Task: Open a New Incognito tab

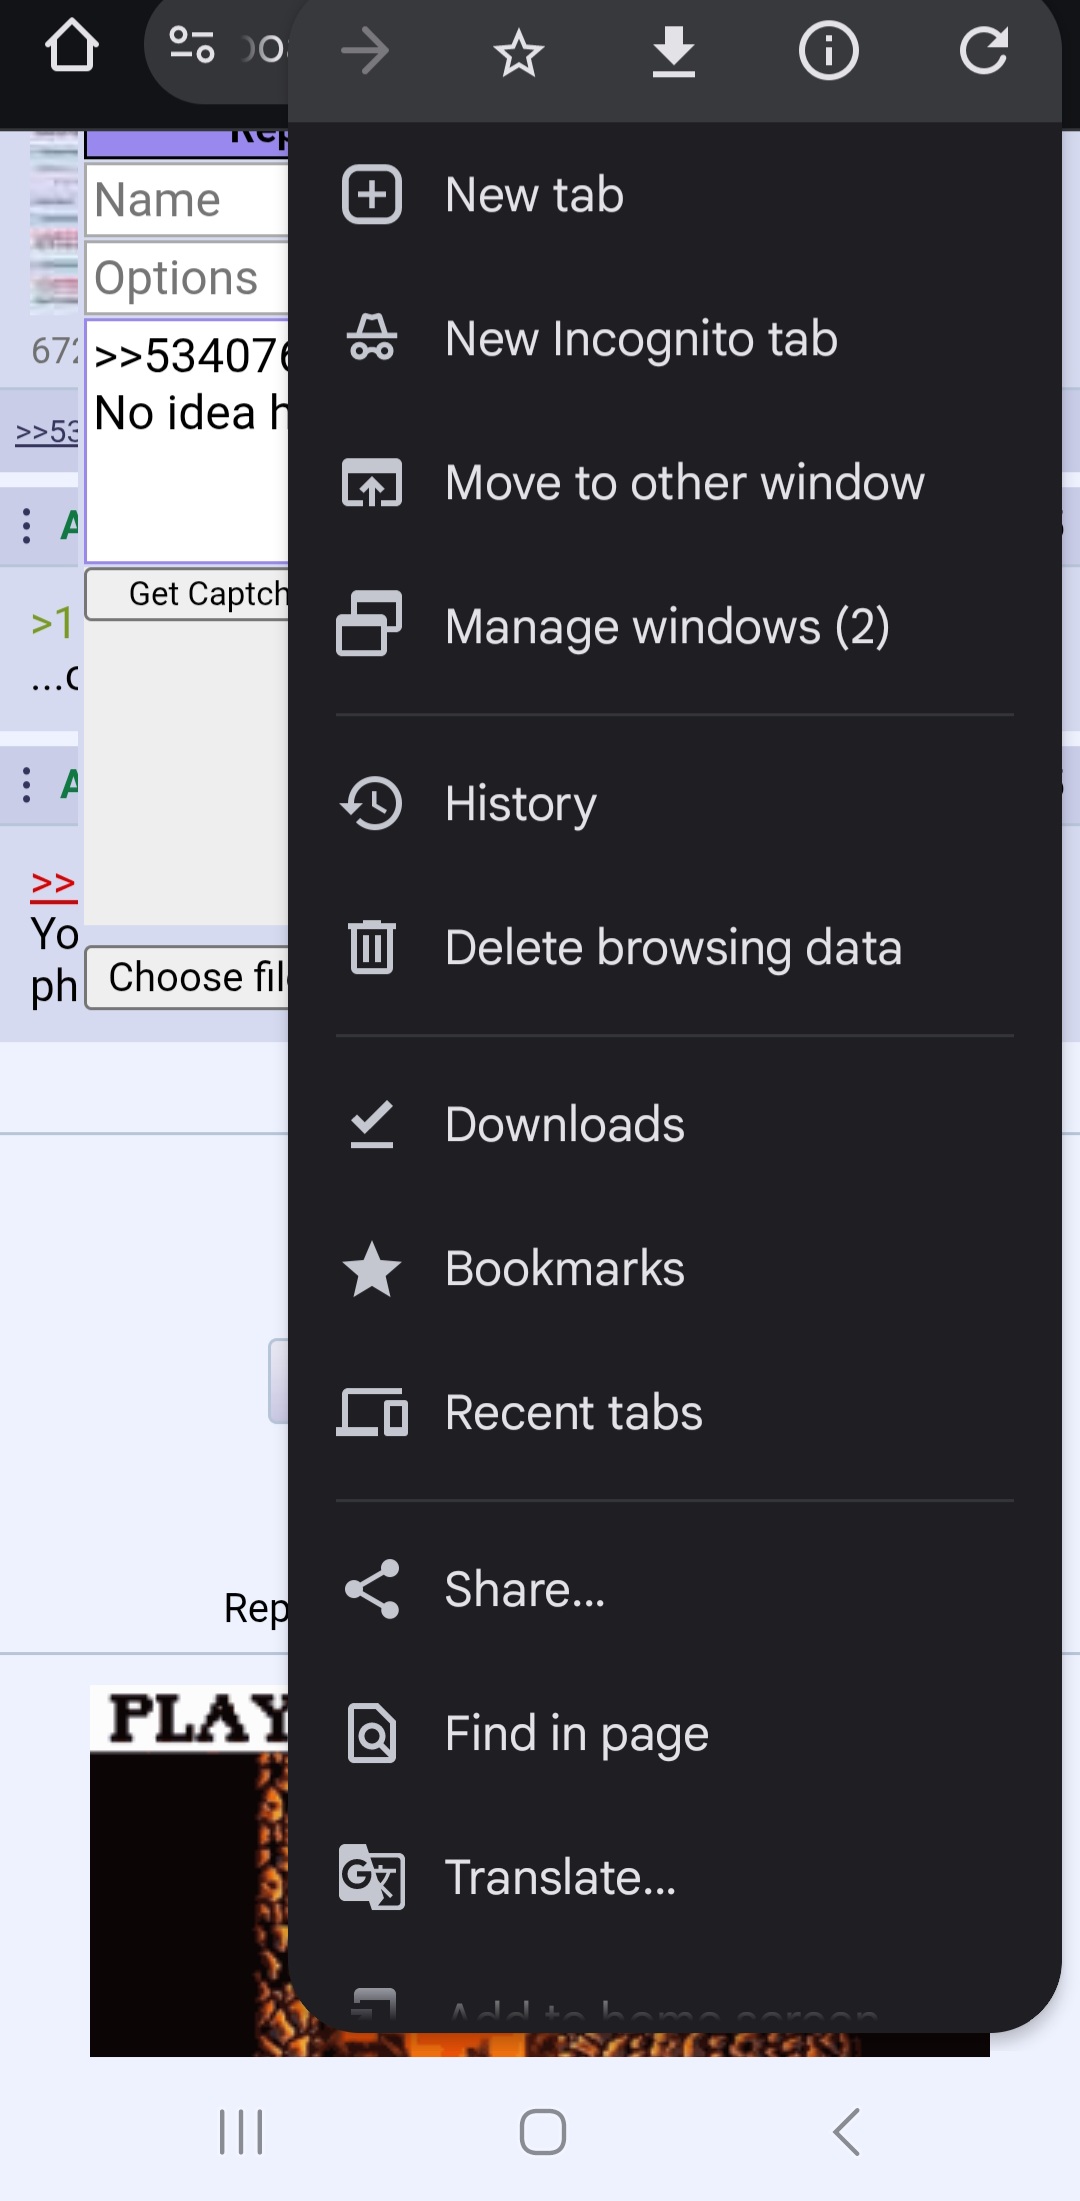Action: 675,339
